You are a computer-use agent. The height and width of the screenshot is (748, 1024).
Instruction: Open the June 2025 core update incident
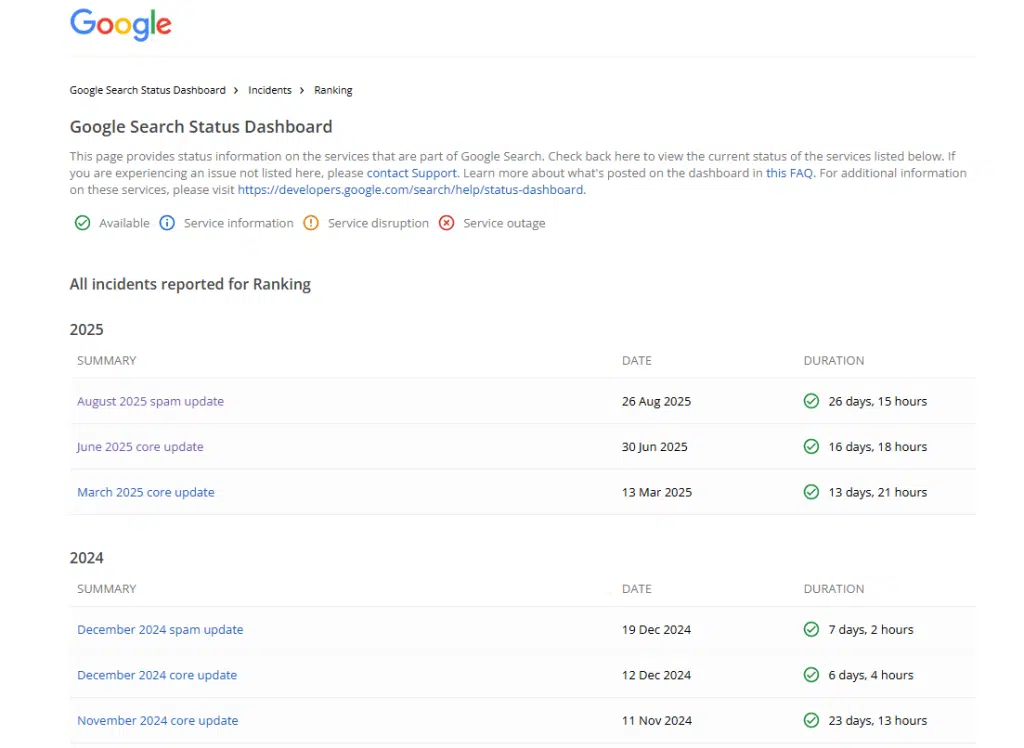pyautogui.click(x=140, y=447)
